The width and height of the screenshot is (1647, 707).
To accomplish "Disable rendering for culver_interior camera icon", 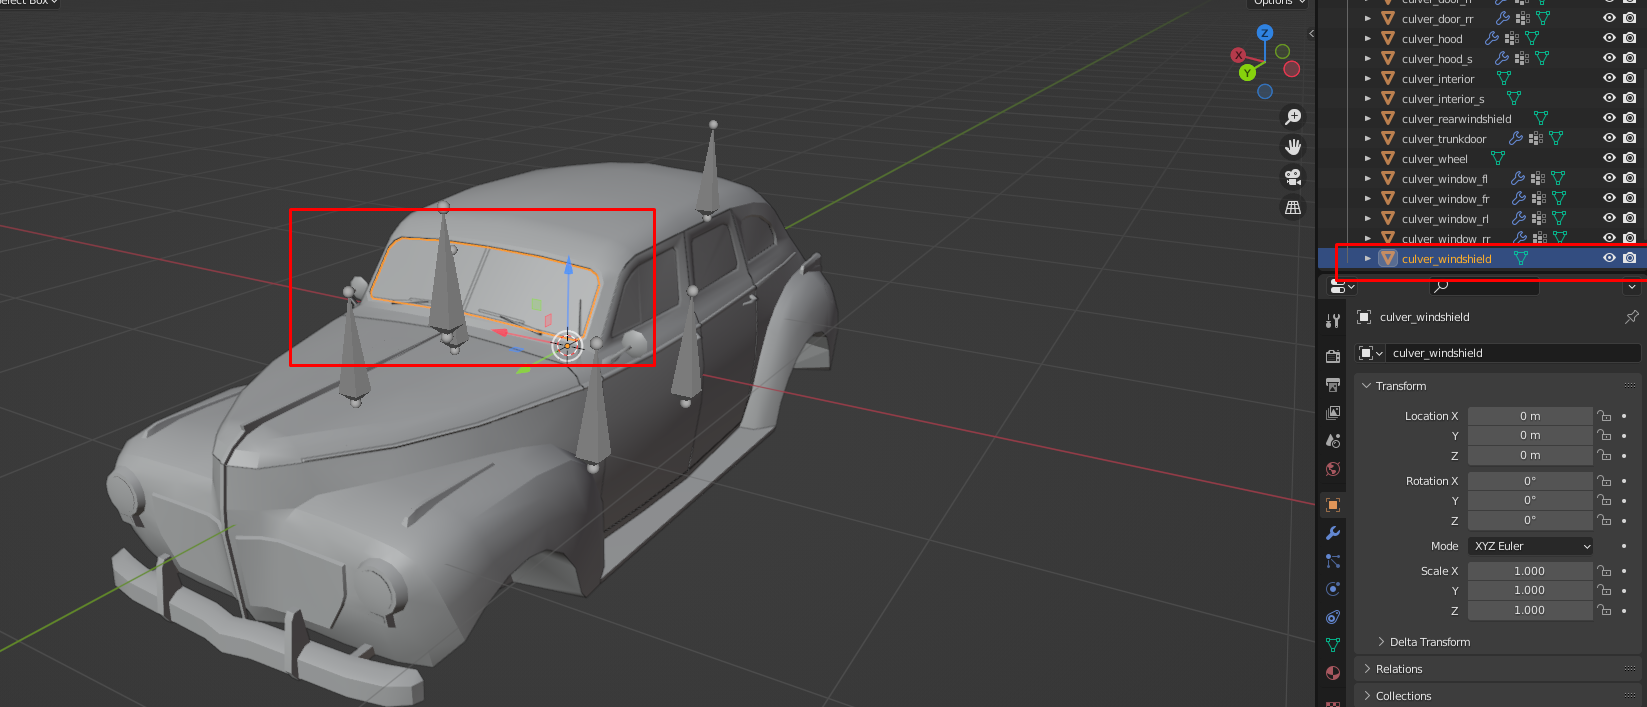I will [1630, 78].
